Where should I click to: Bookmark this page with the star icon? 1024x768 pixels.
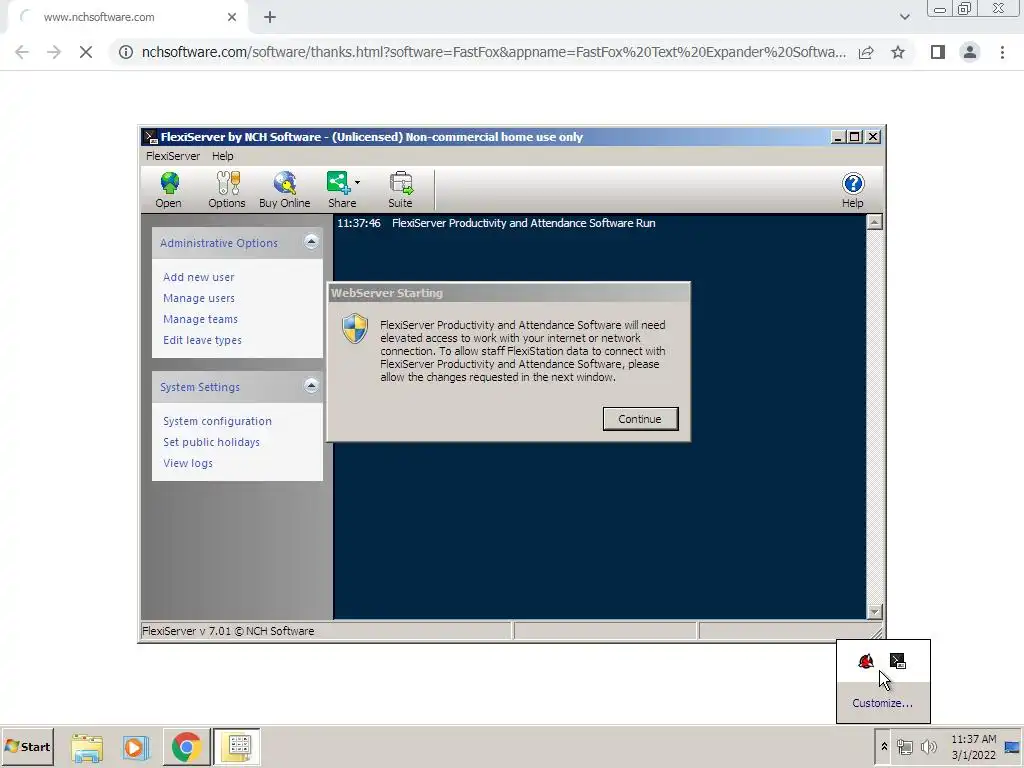click(898, 52)
